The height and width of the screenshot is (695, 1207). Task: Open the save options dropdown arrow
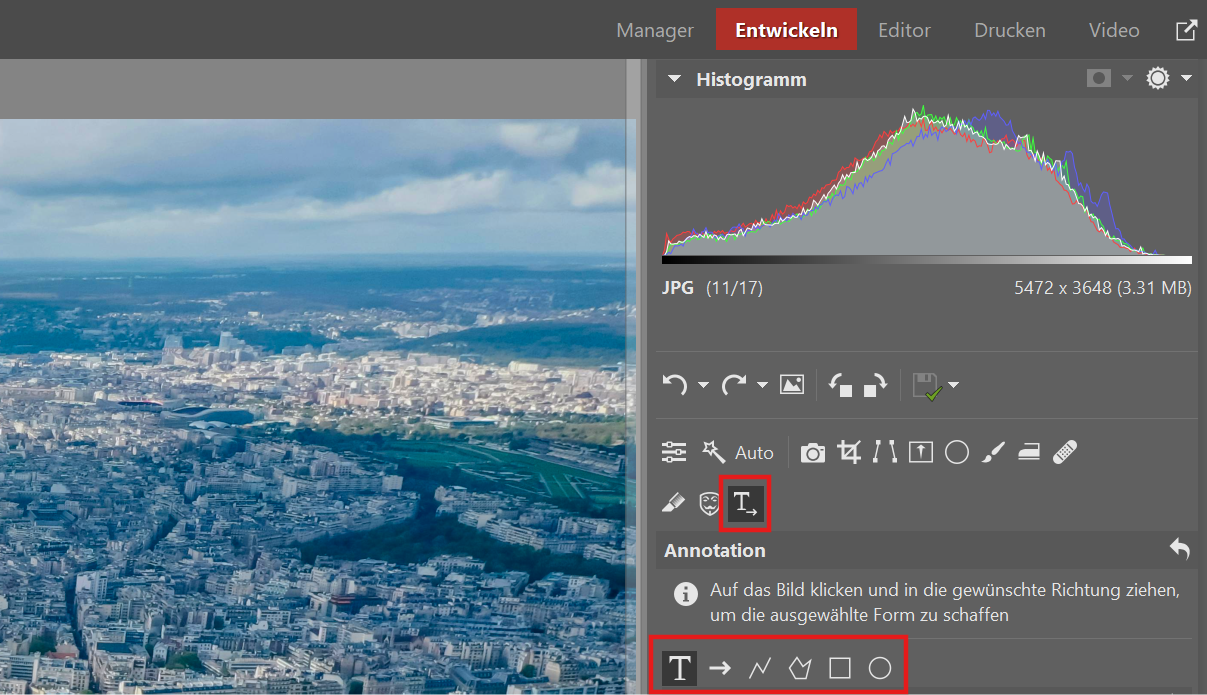click(953, 385)
